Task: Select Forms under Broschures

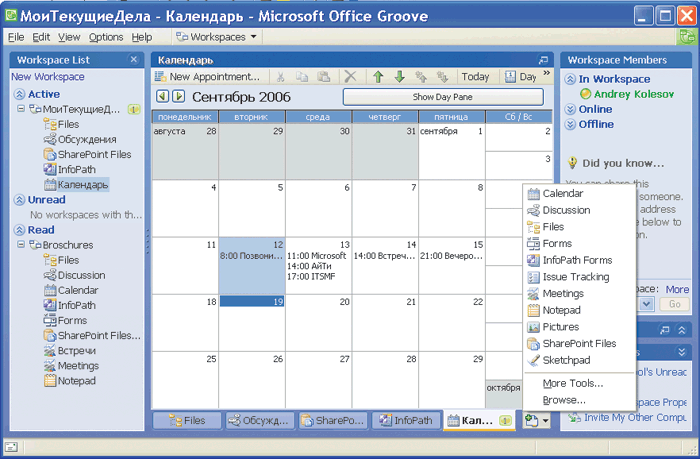Action: click(65, 321)
